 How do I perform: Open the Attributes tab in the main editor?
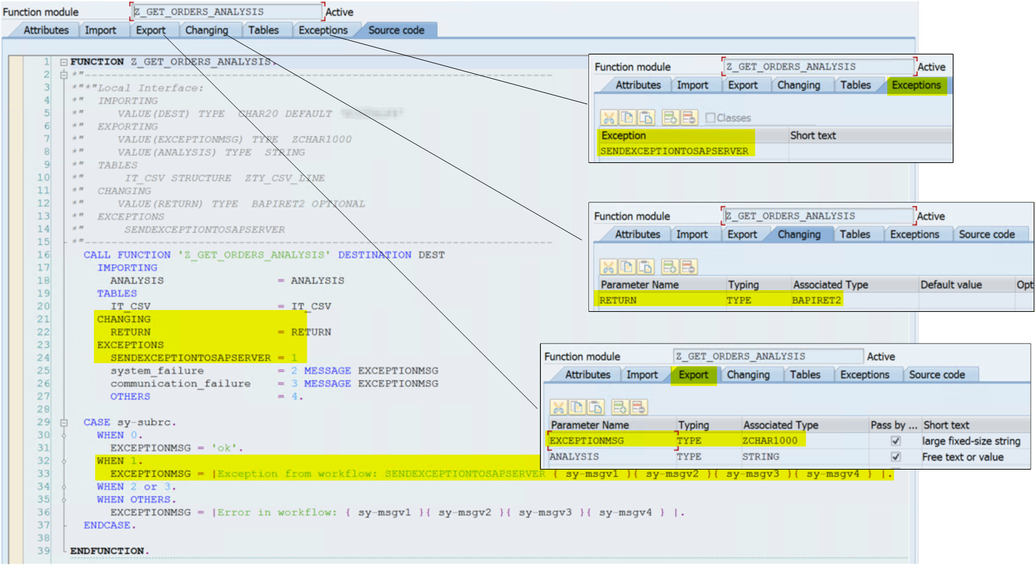pyautogui.click(x=46, y=30)
